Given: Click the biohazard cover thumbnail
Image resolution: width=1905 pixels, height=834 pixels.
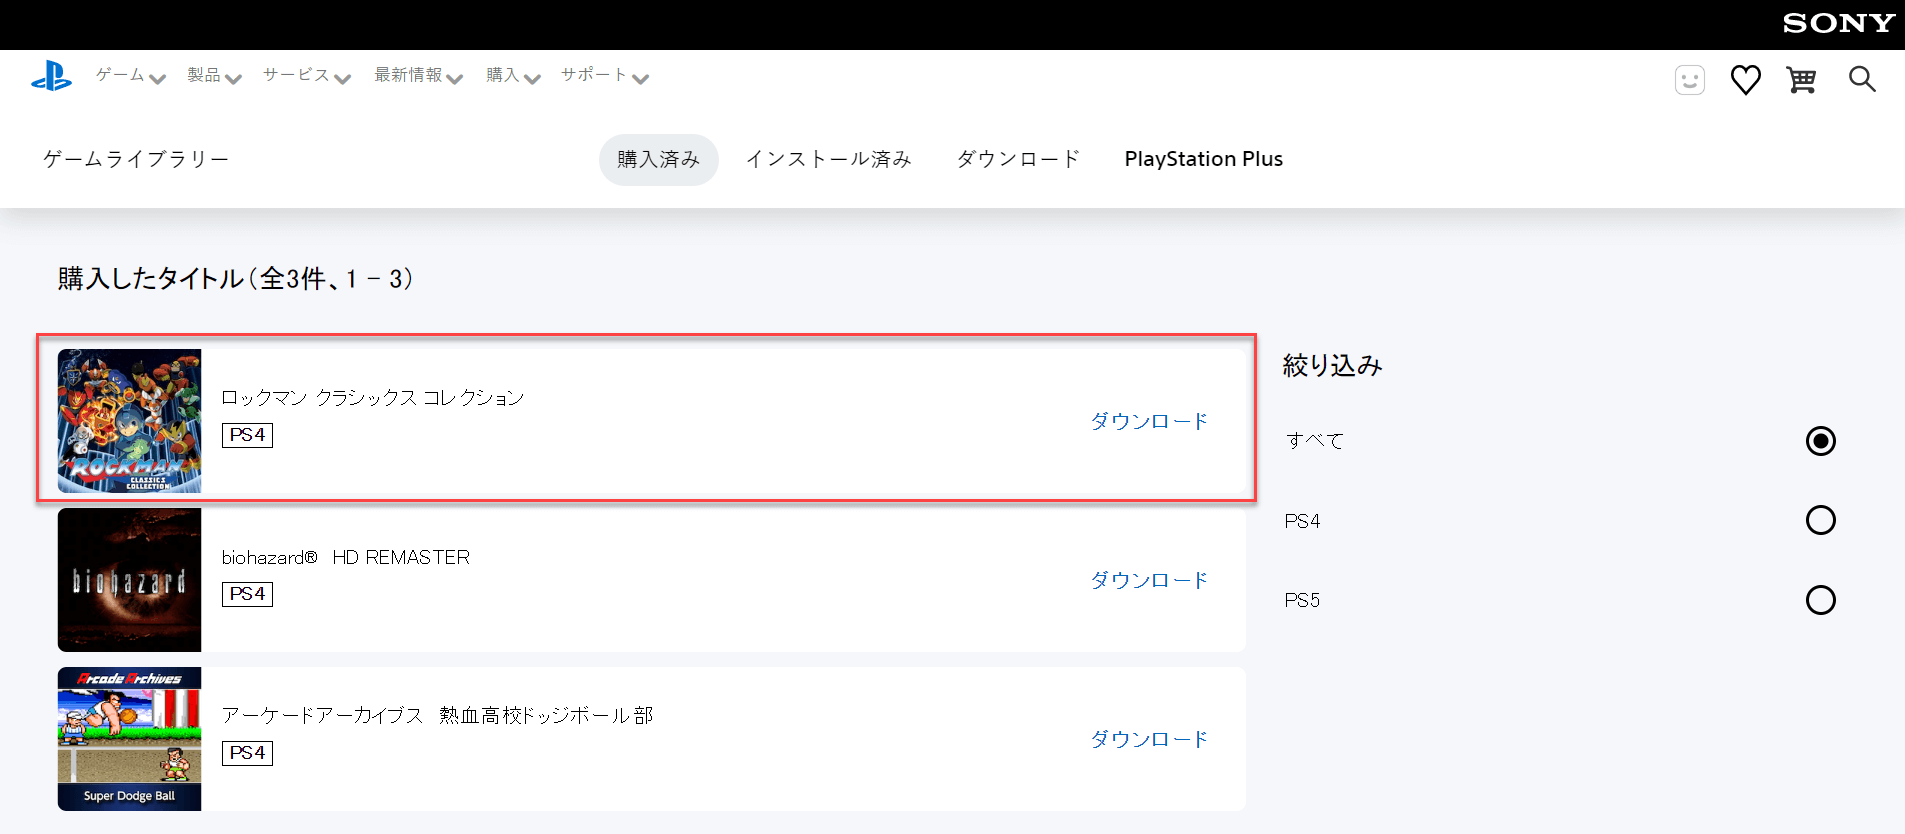Looking at the screenshot, I should (x=130, y=580).
